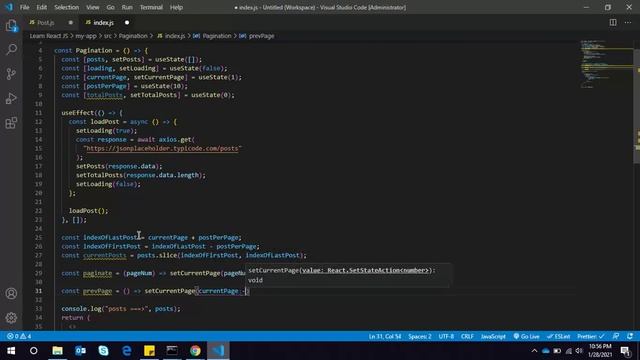Click the 'Pagination' folder breadcrumb
Screen dimensions: 640x360
[133, 36]
